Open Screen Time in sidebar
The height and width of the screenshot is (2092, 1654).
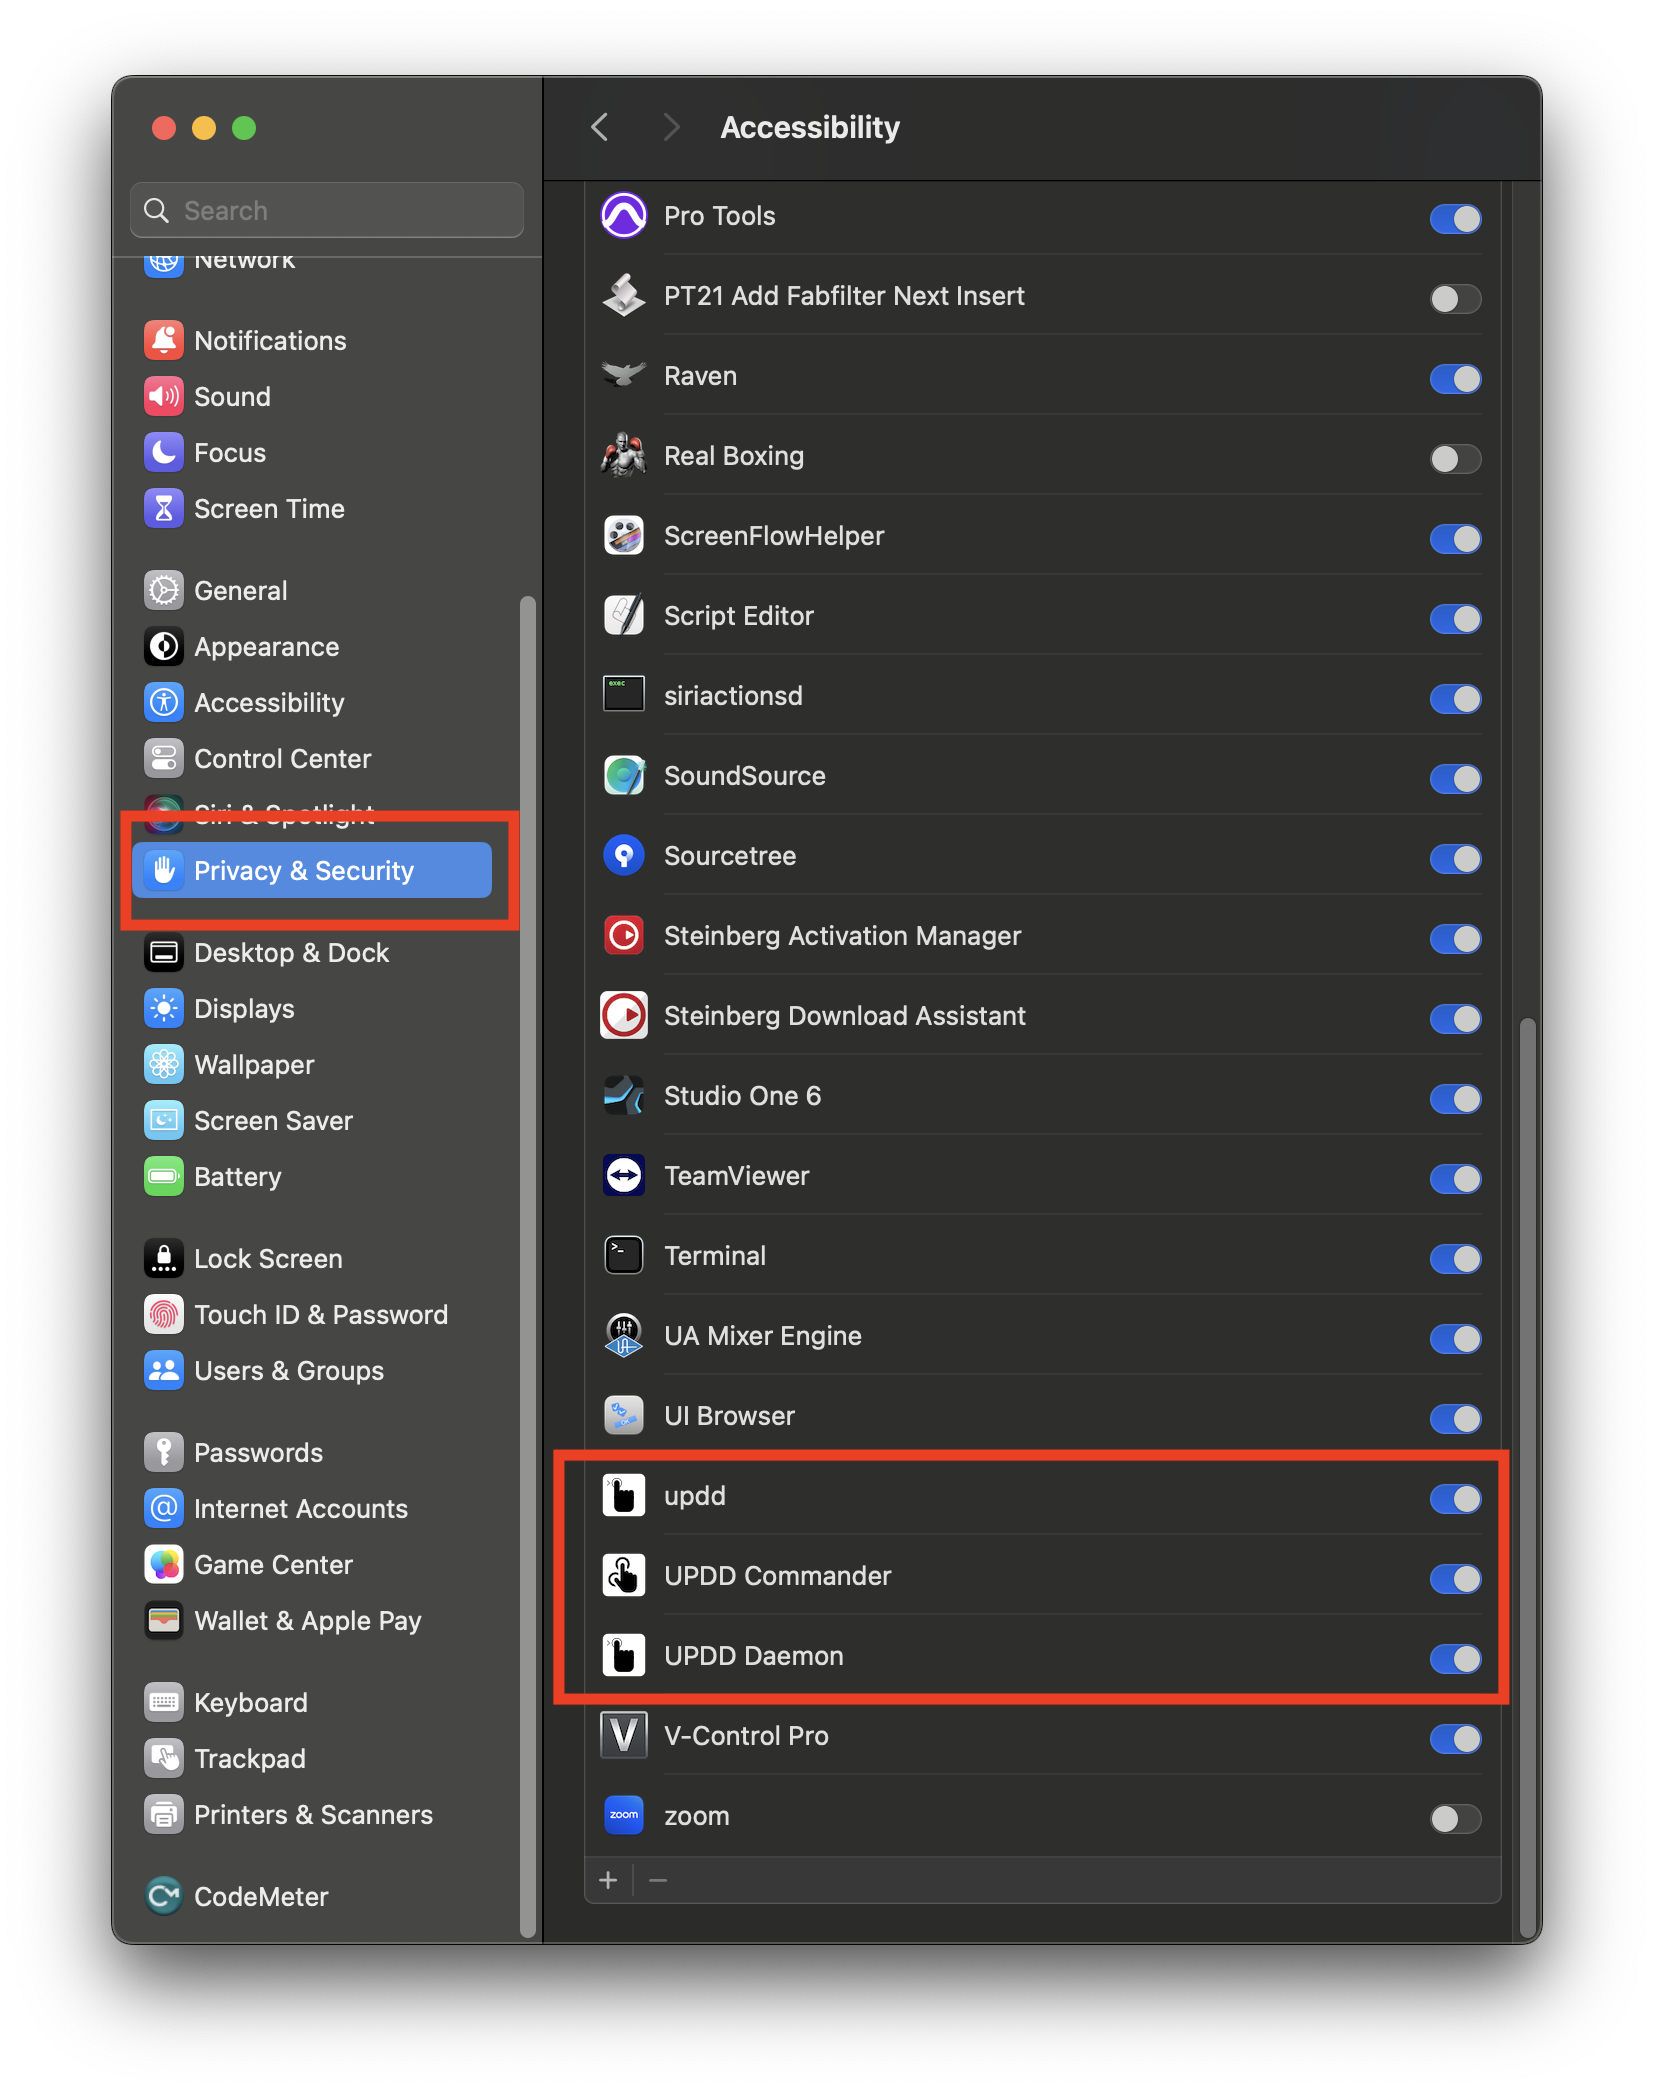[312, 508]
